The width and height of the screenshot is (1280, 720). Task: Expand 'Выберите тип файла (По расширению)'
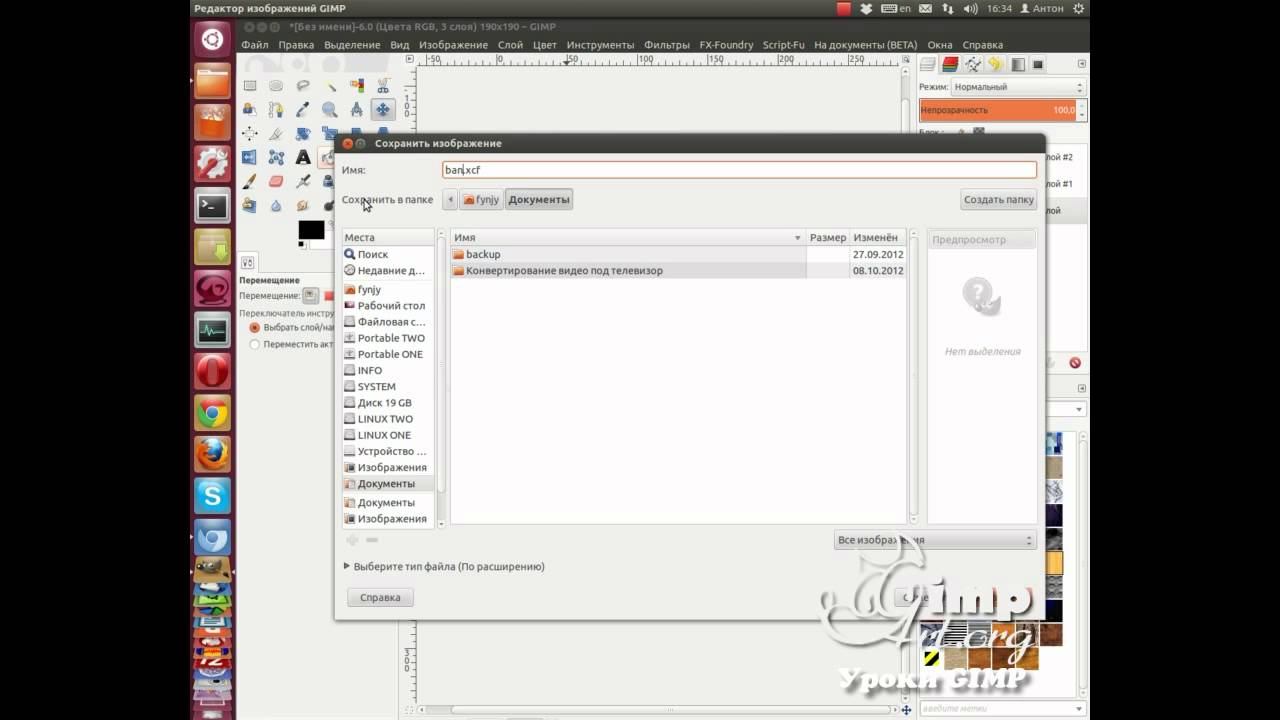pyautogui.click(x=444, y=566)
